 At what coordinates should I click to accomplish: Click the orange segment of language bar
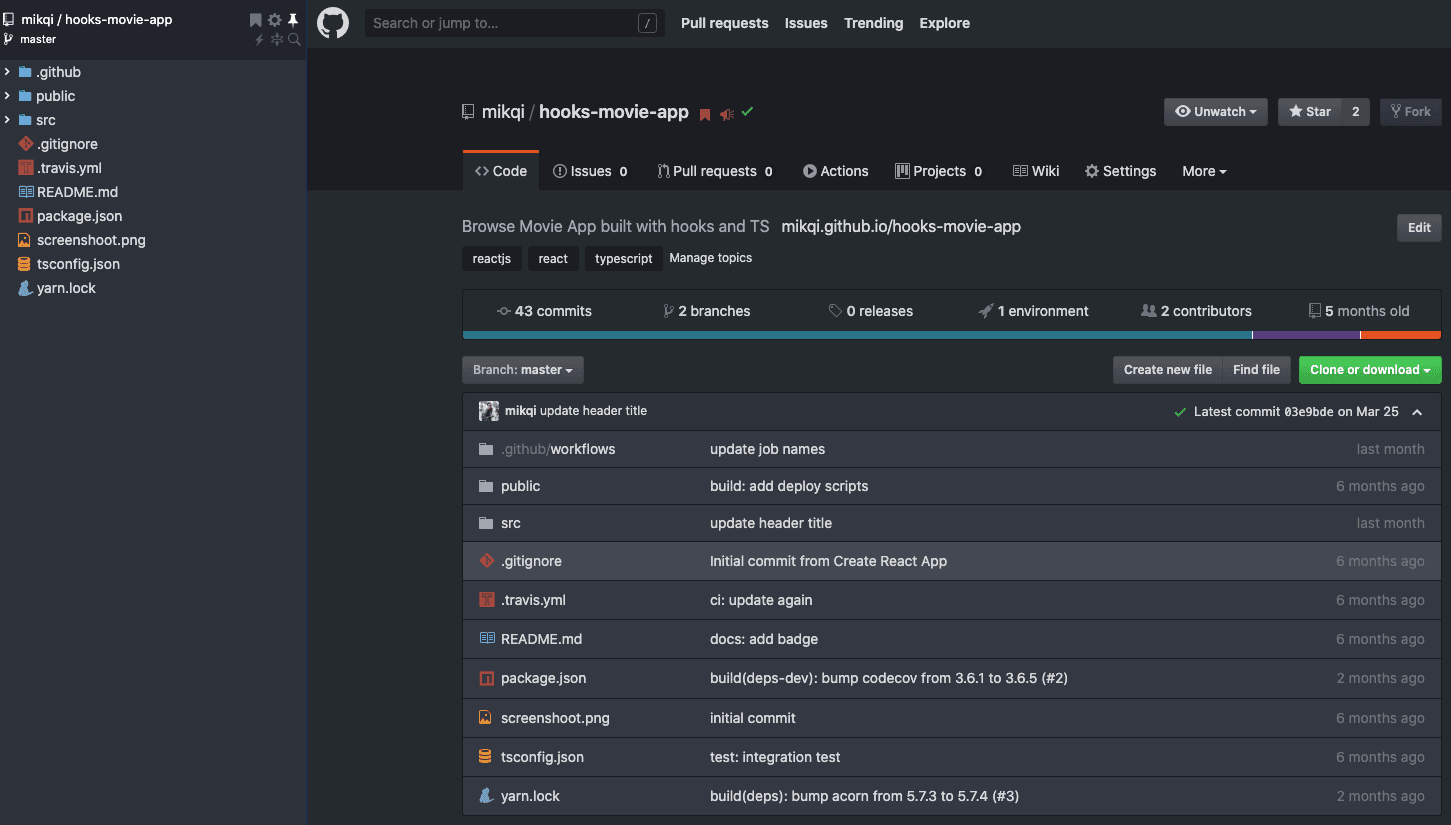(1401, 335)
